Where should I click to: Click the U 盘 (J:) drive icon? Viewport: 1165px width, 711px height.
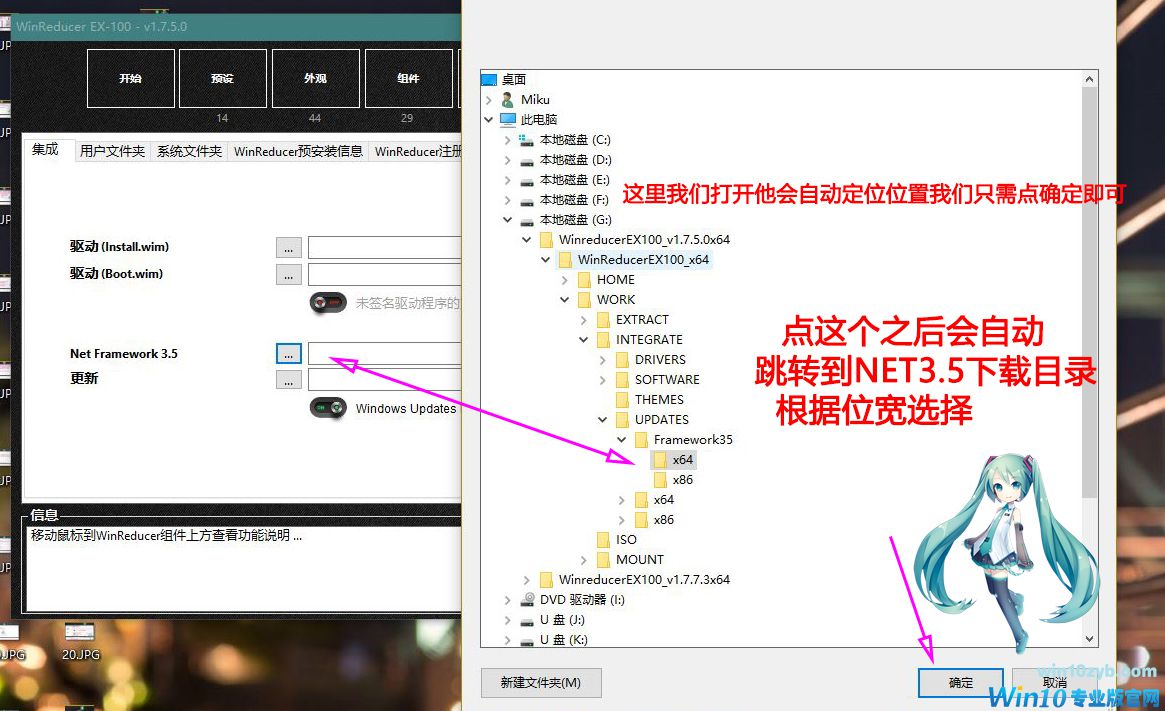tap(527, 620)
